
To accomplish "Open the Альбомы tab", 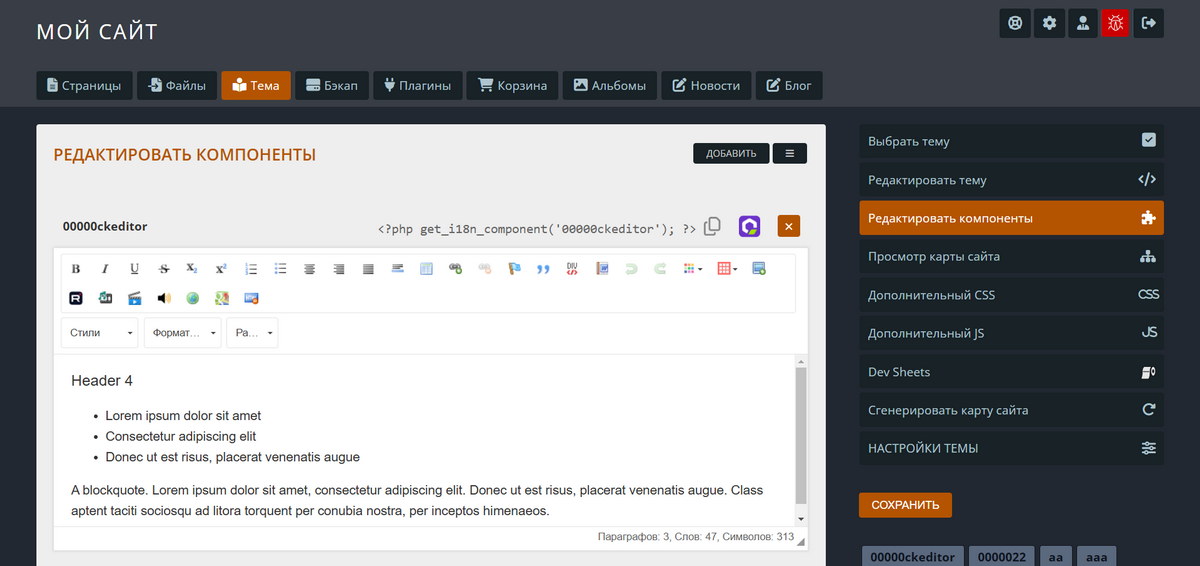I will click(x=610, y=85).
